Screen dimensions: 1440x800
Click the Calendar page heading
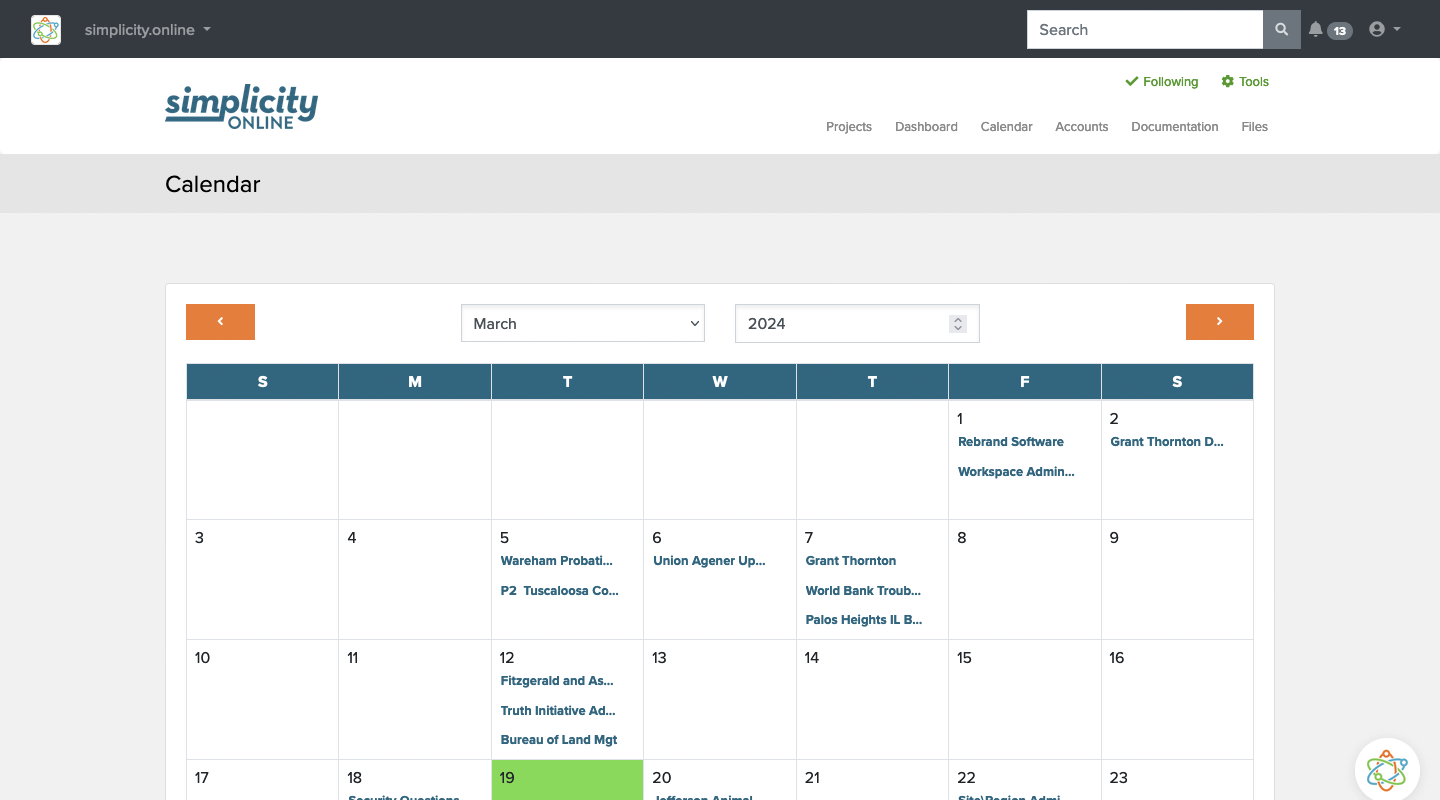click(x=213, y=184)
